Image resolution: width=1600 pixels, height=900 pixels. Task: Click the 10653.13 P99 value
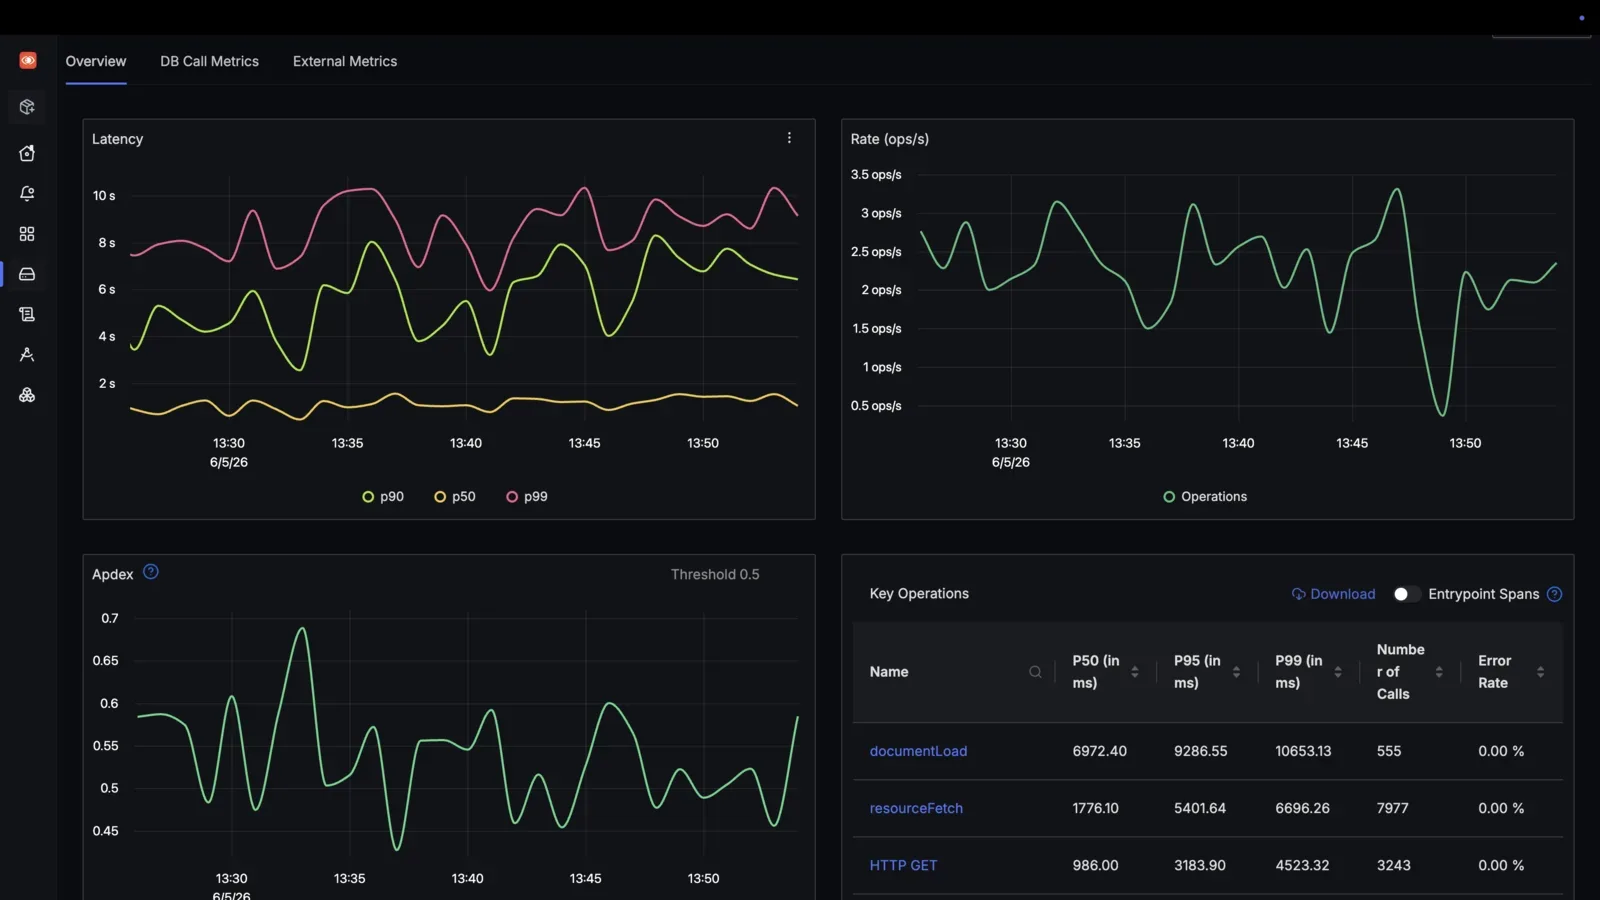pos(1303,751)
